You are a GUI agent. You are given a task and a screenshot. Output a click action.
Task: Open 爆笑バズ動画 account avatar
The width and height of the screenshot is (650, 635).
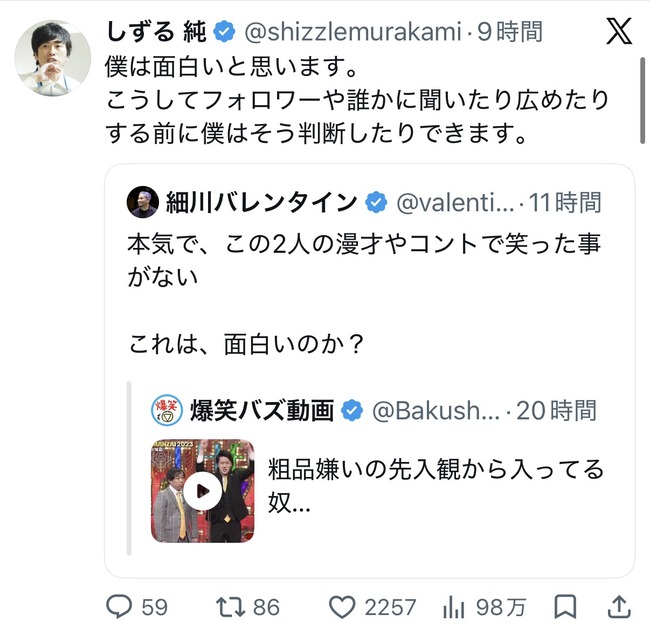pyautogui.click(x=167, y=410)
